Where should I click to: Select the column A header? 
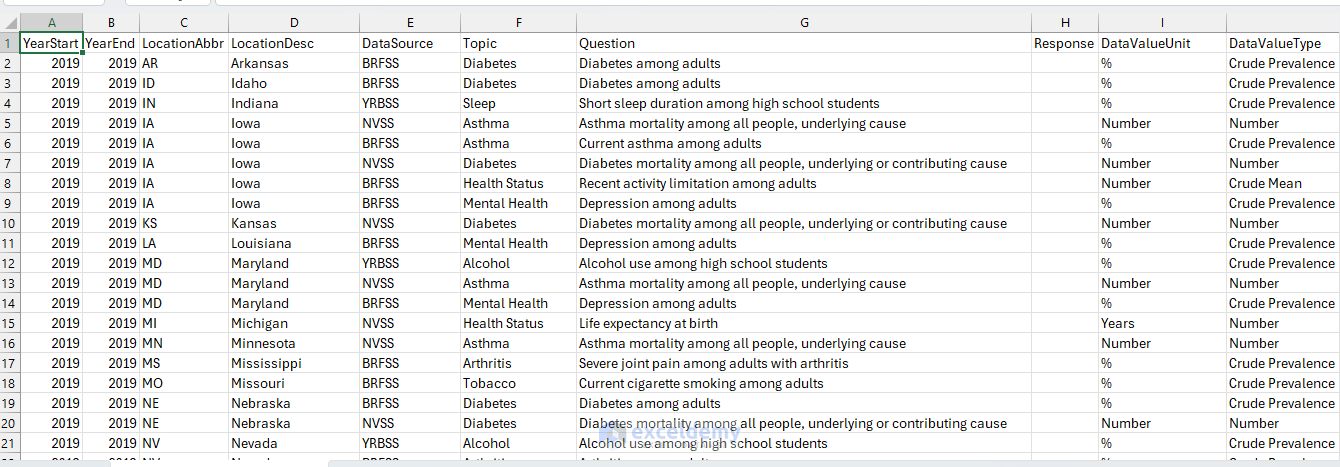[51, 22]
